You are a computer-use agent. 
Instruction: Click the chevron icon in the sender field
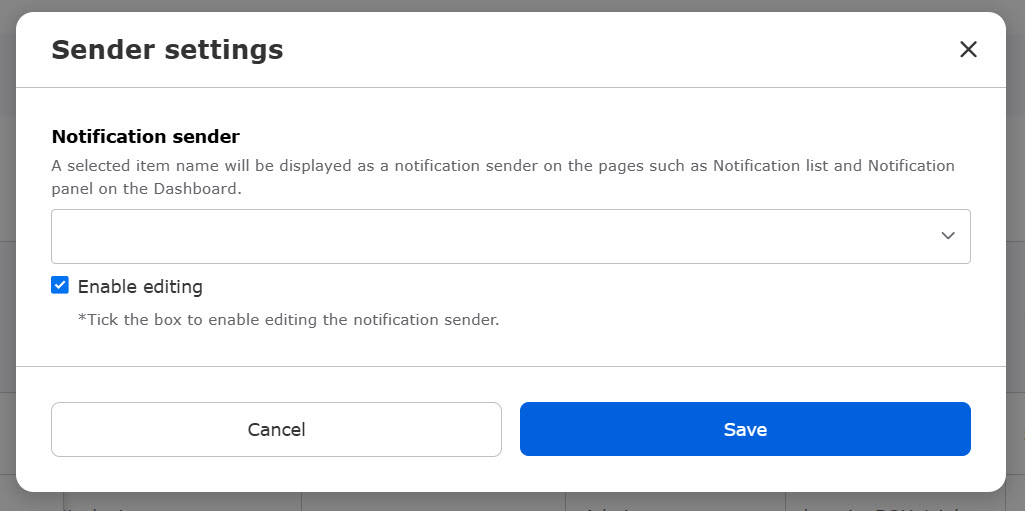tap(947, 236)
